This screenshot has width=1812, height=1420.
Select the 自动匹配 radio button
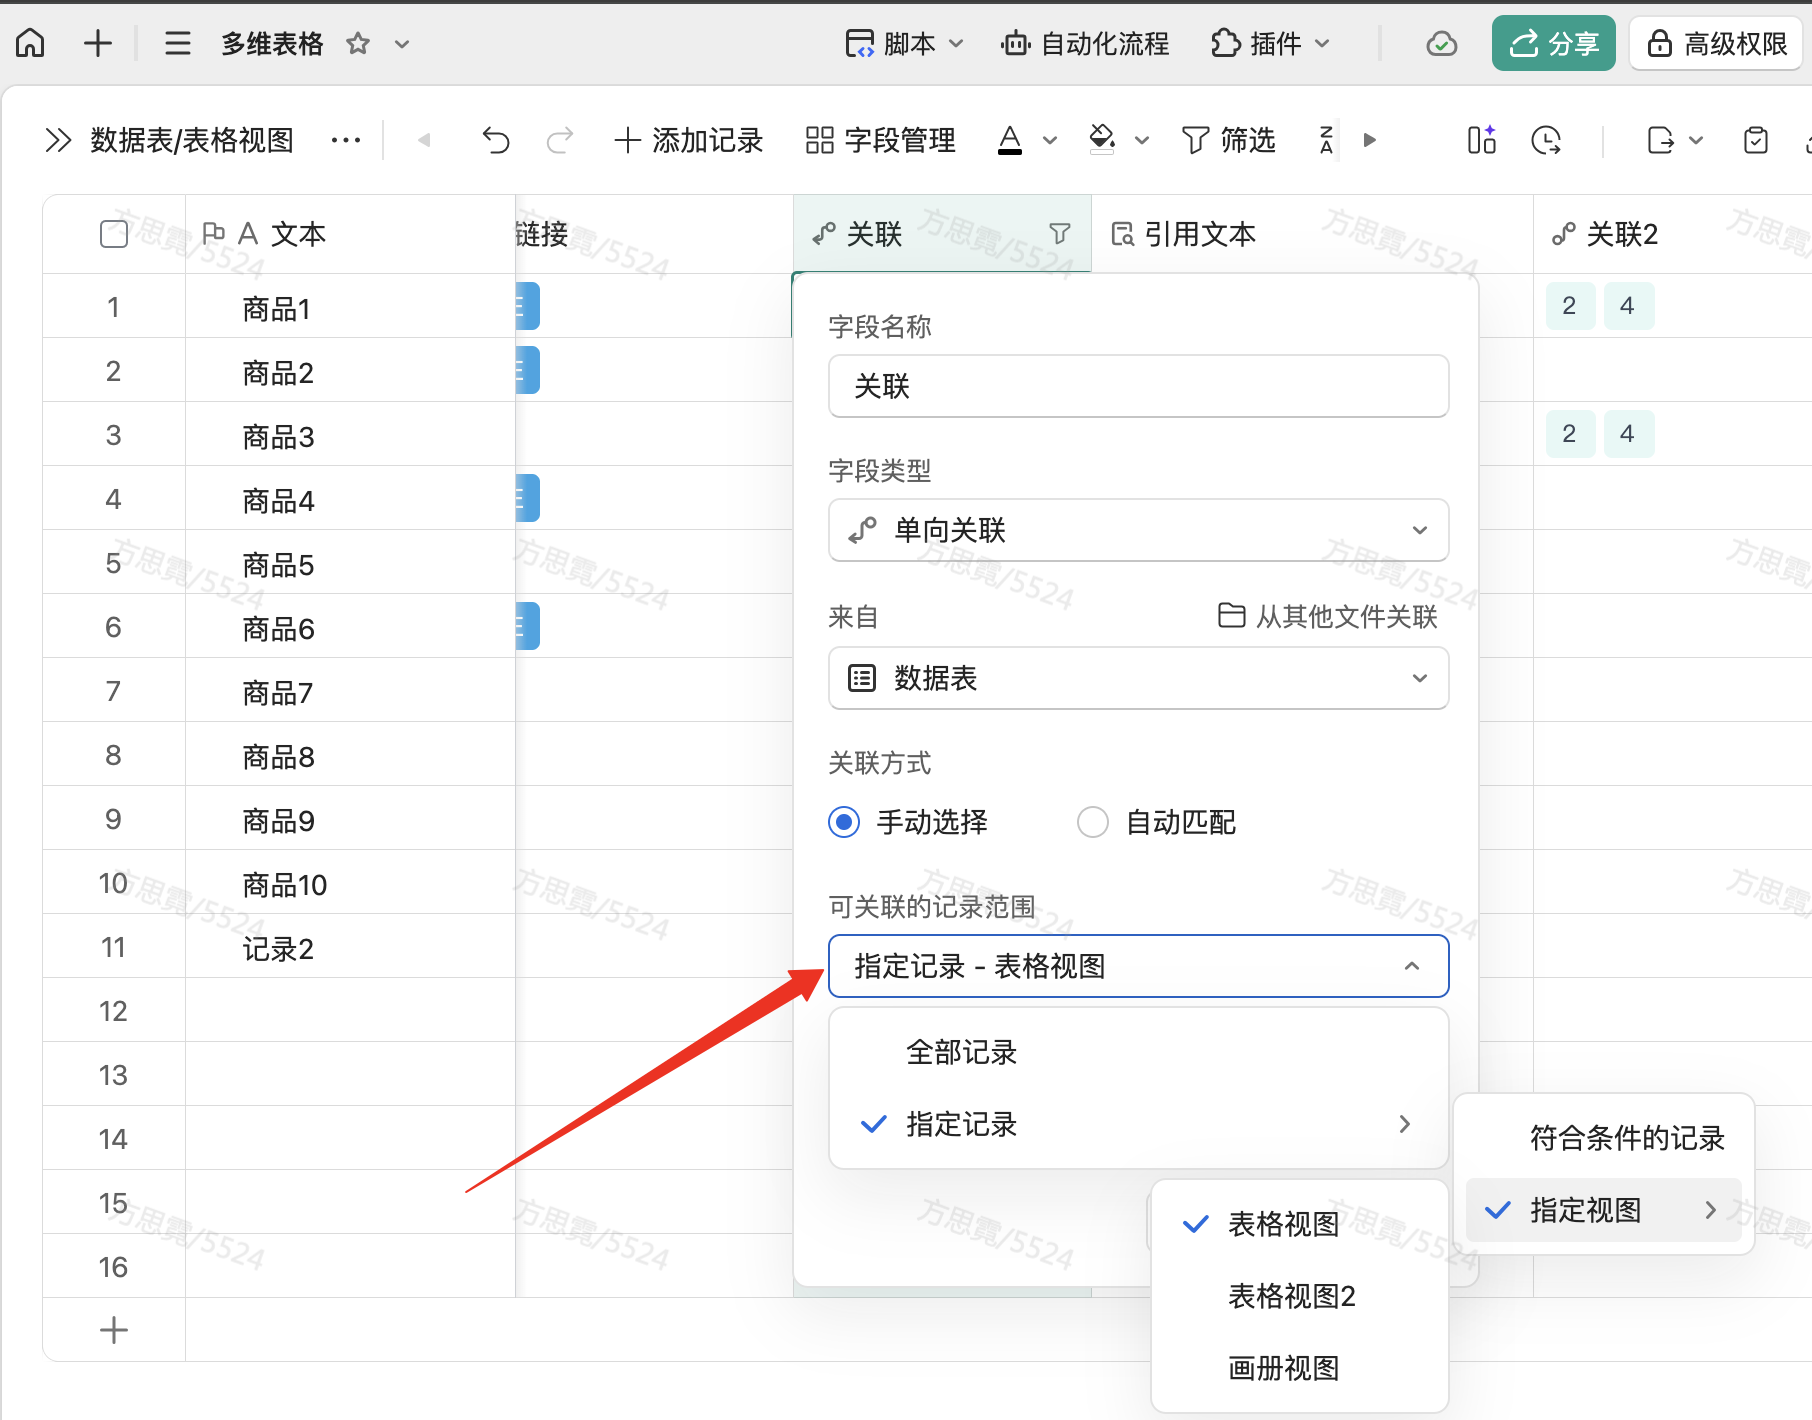[1093, 822]
